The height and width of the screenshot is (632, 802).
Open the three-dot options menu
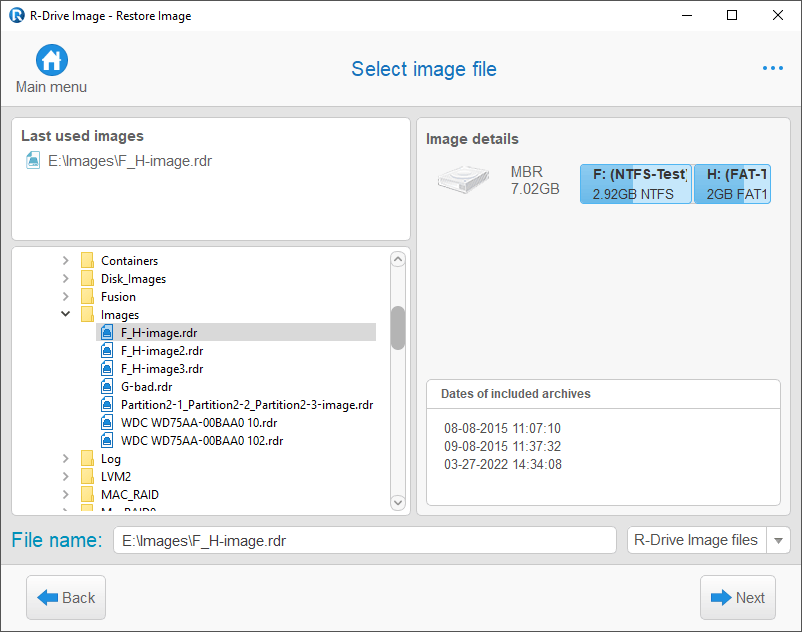(772, 68)
